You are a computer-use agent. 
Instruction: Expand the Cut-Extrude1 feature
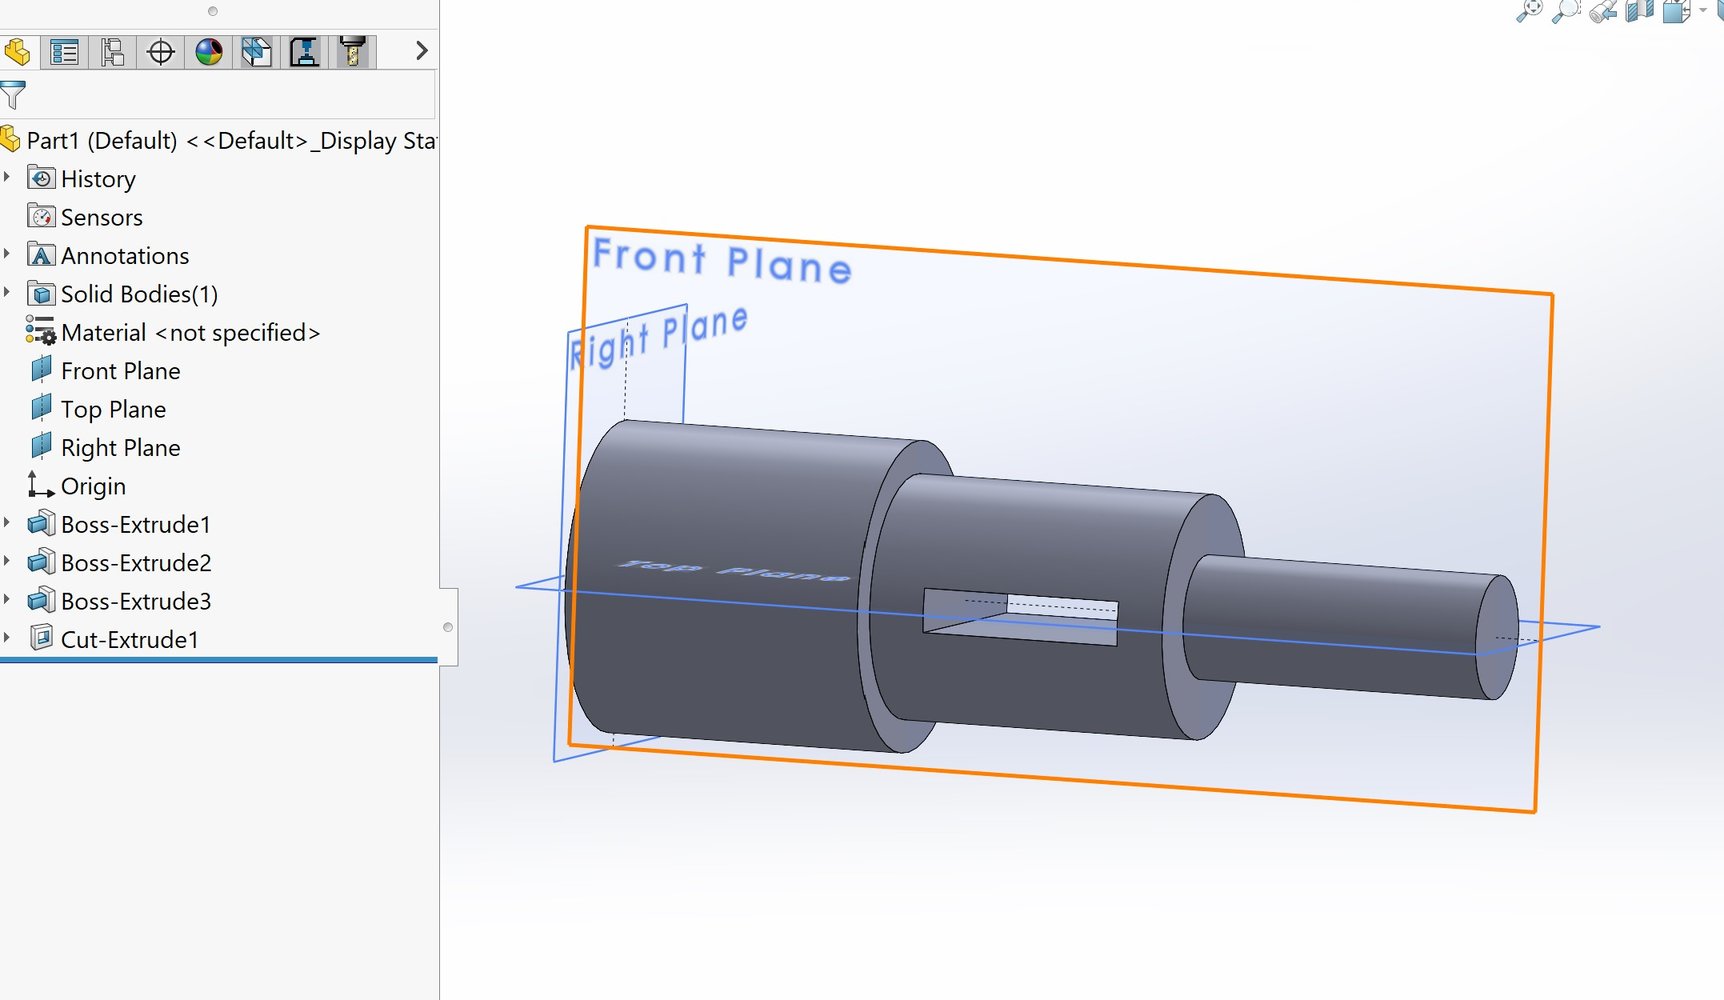tap(8, 638)
